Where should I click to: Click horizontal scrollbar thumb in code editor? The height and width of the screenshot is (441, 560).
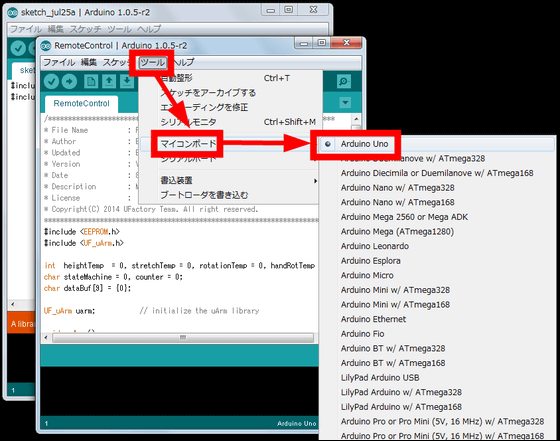(x=183, y=337)
